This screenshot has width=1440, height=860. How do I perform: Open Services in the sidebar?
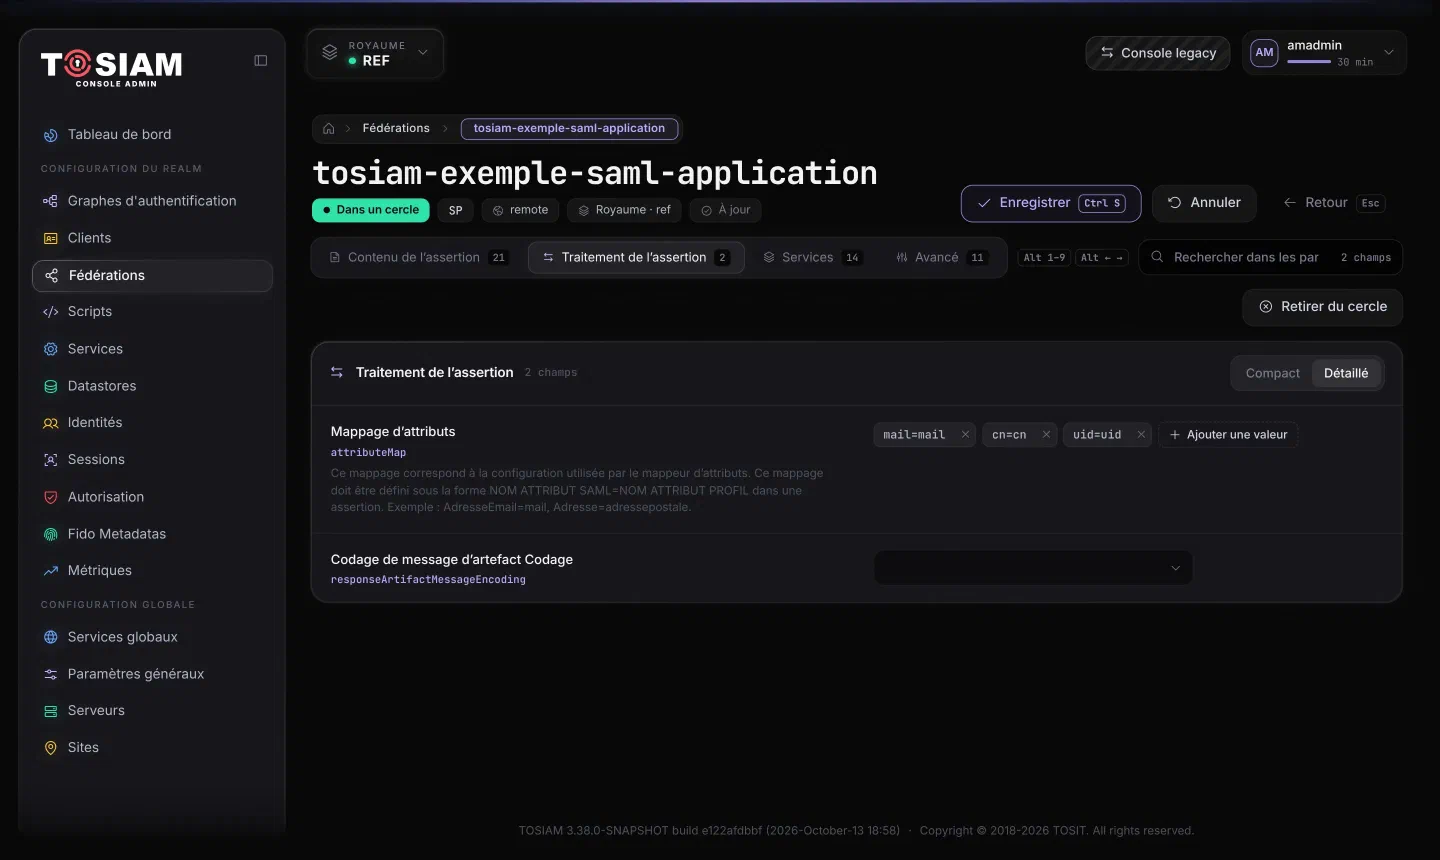pyautogui.click(x=152, y=349)
